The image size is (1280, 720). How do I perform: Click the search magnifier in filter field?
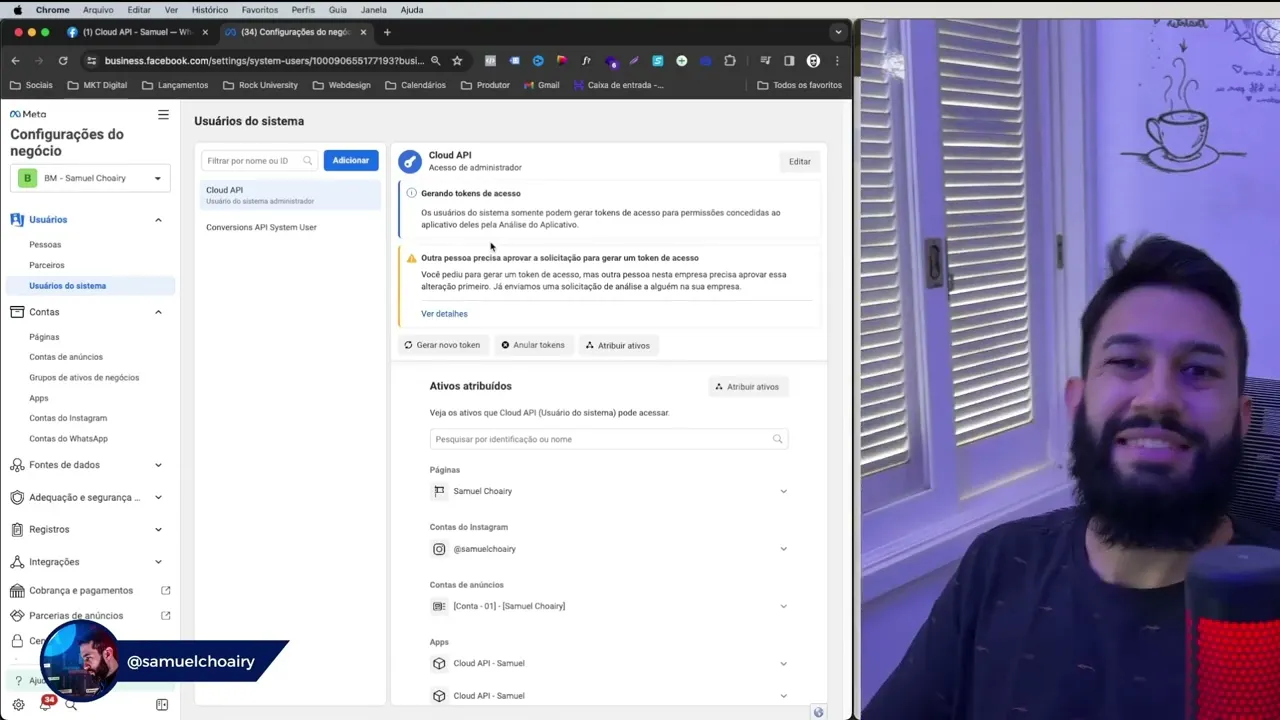point(308,160)
